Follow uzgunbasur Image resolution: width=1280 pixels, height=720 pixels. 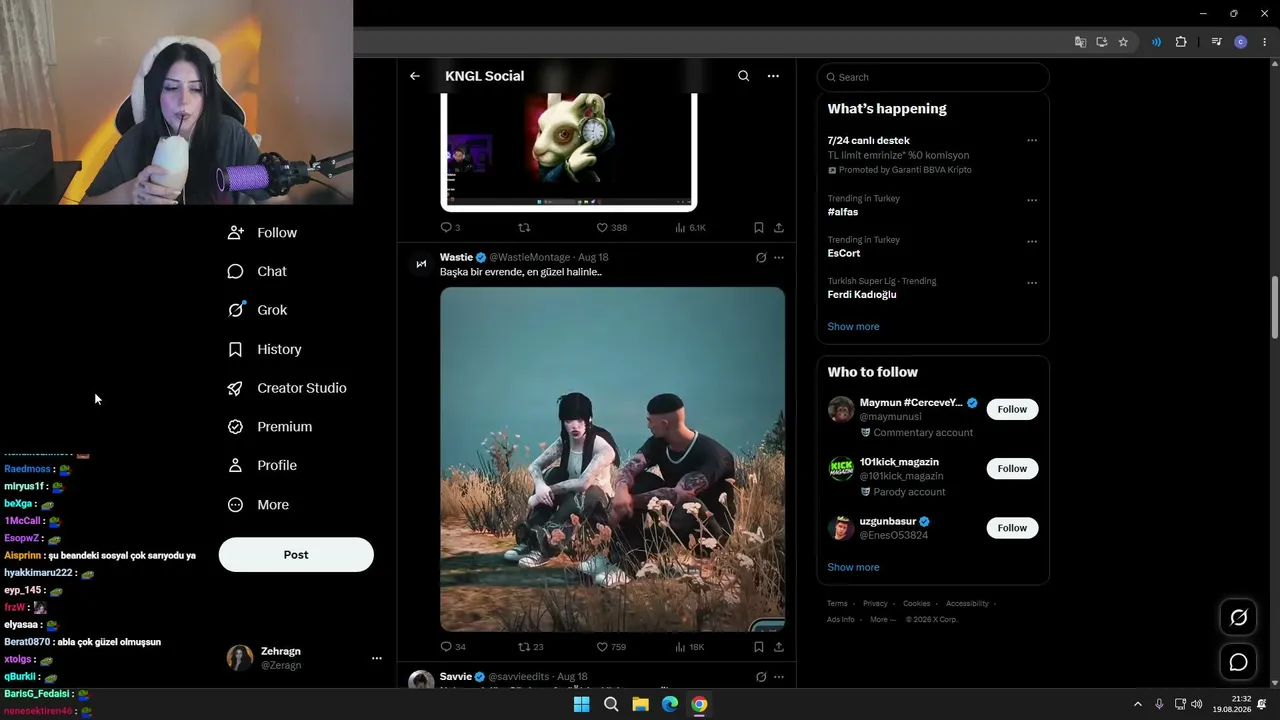pyautogui.click(x=1012, y=528)
